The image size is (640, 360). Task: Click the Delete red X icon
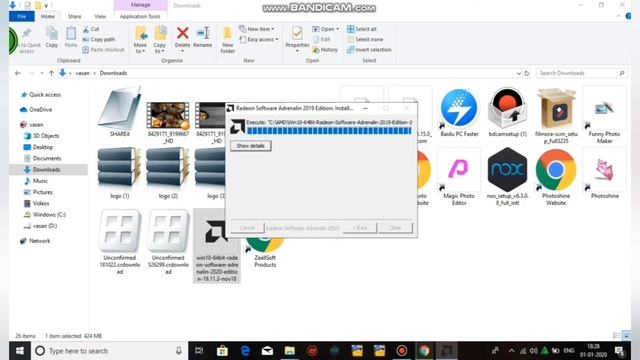click(x=182, y=33)
